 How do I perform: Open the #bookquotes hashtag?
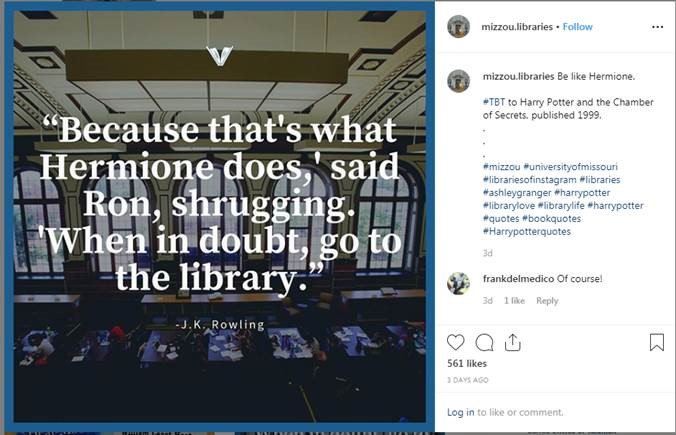(552, 219)
